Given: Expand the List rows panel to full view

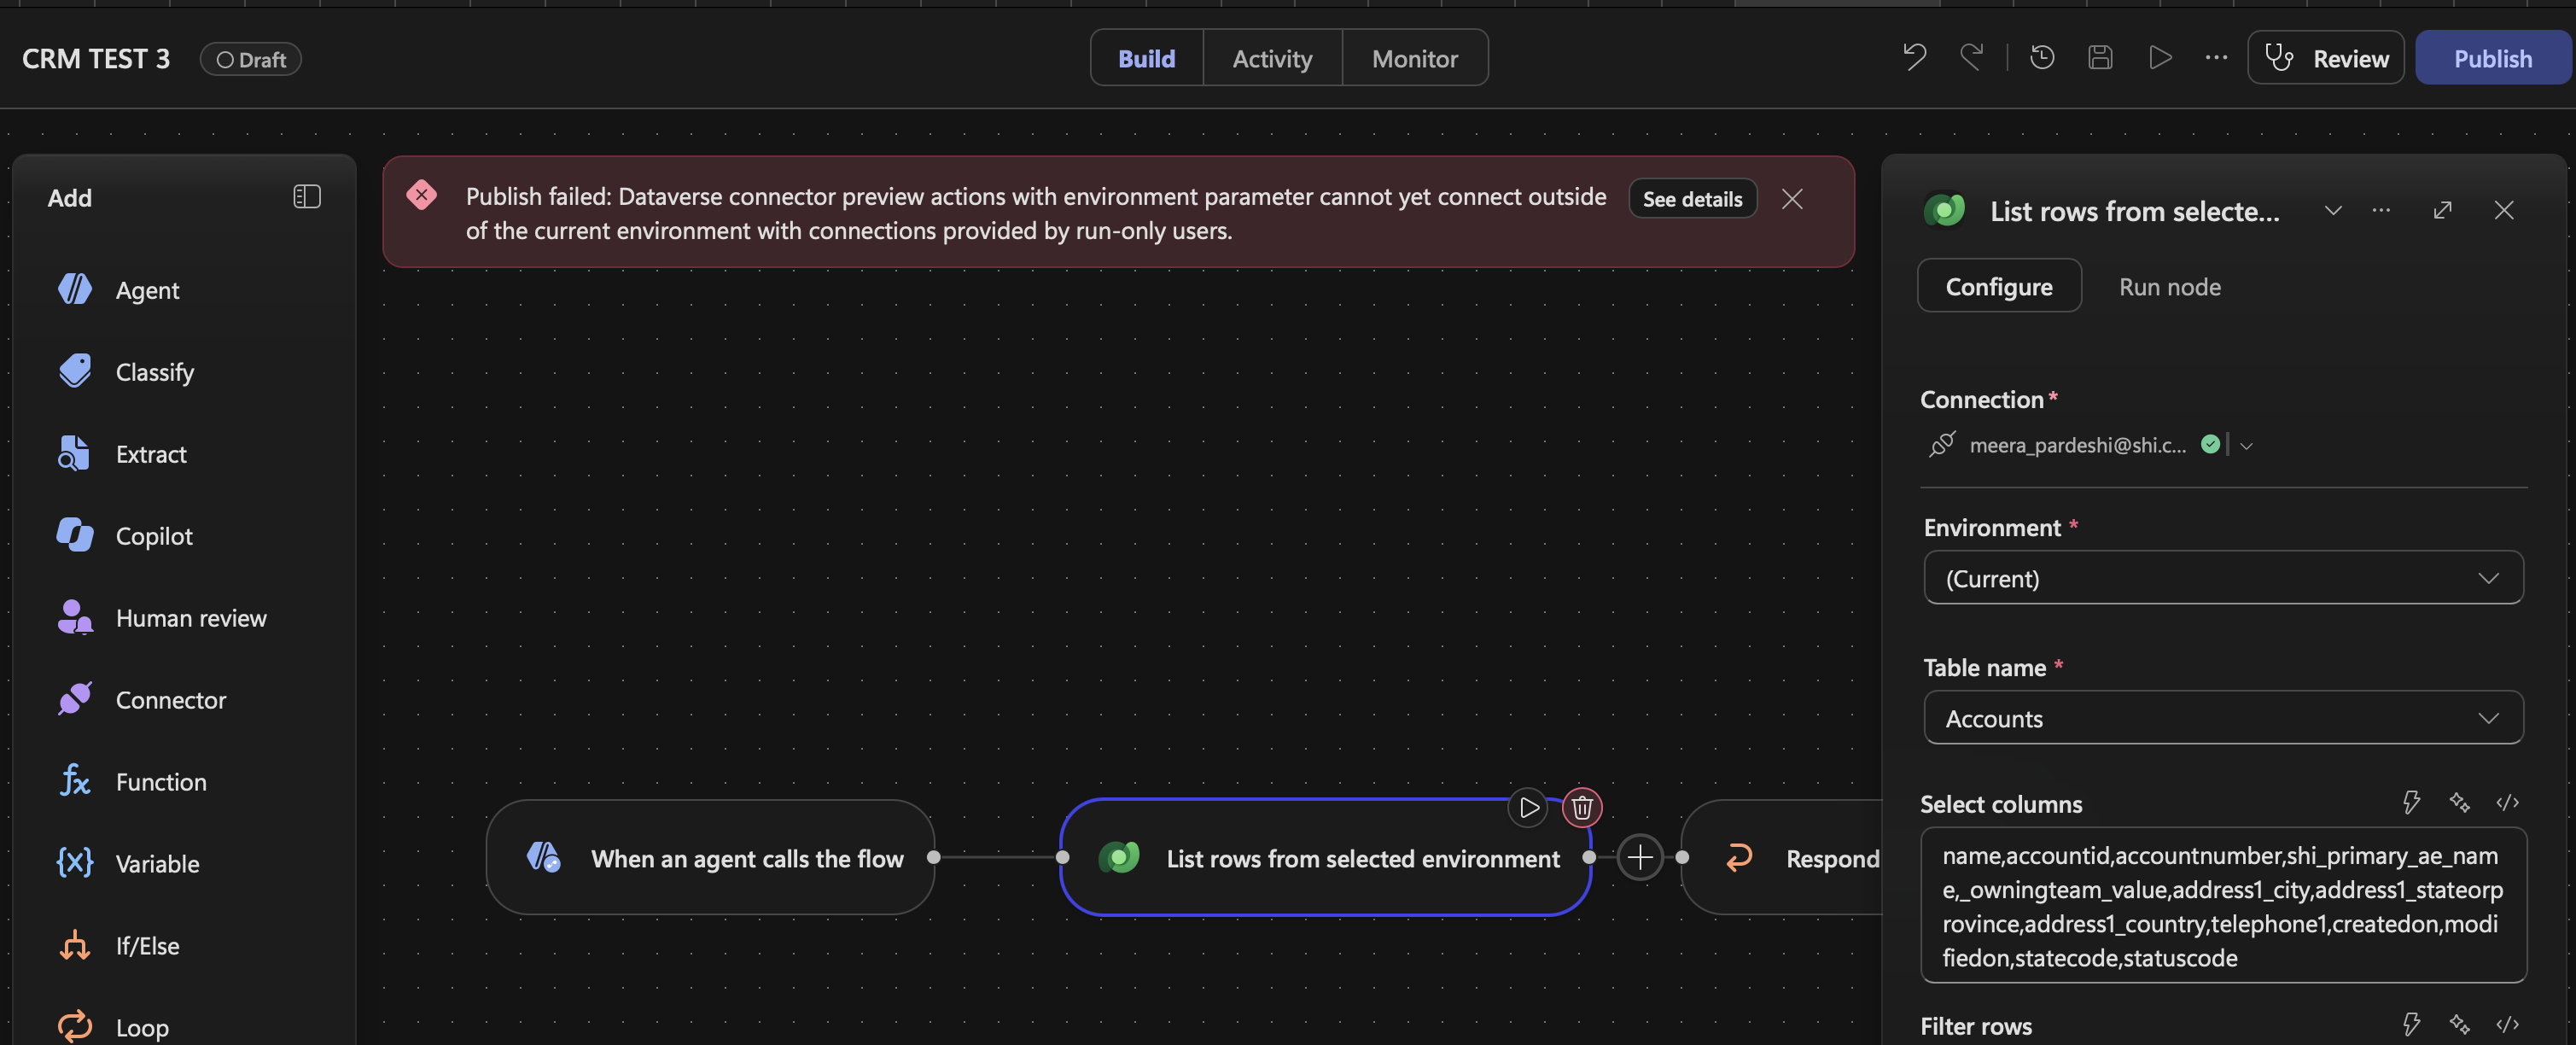Looking at the screenshot, I should coord(2443,210).
